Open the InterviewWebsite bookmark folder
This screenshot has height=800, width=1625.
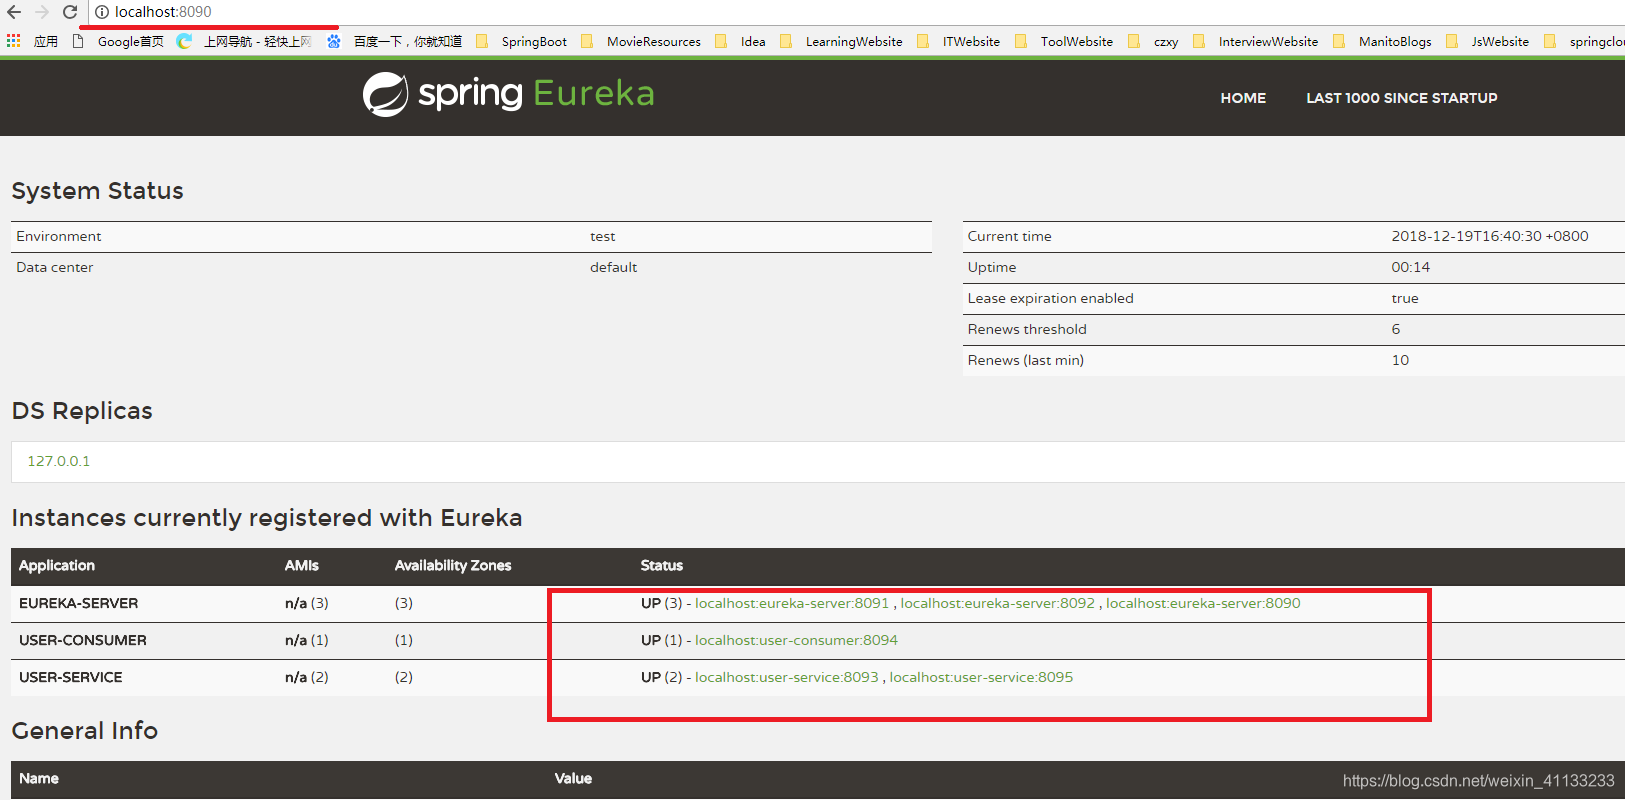pyautogui.click(x=1255, y=41)
